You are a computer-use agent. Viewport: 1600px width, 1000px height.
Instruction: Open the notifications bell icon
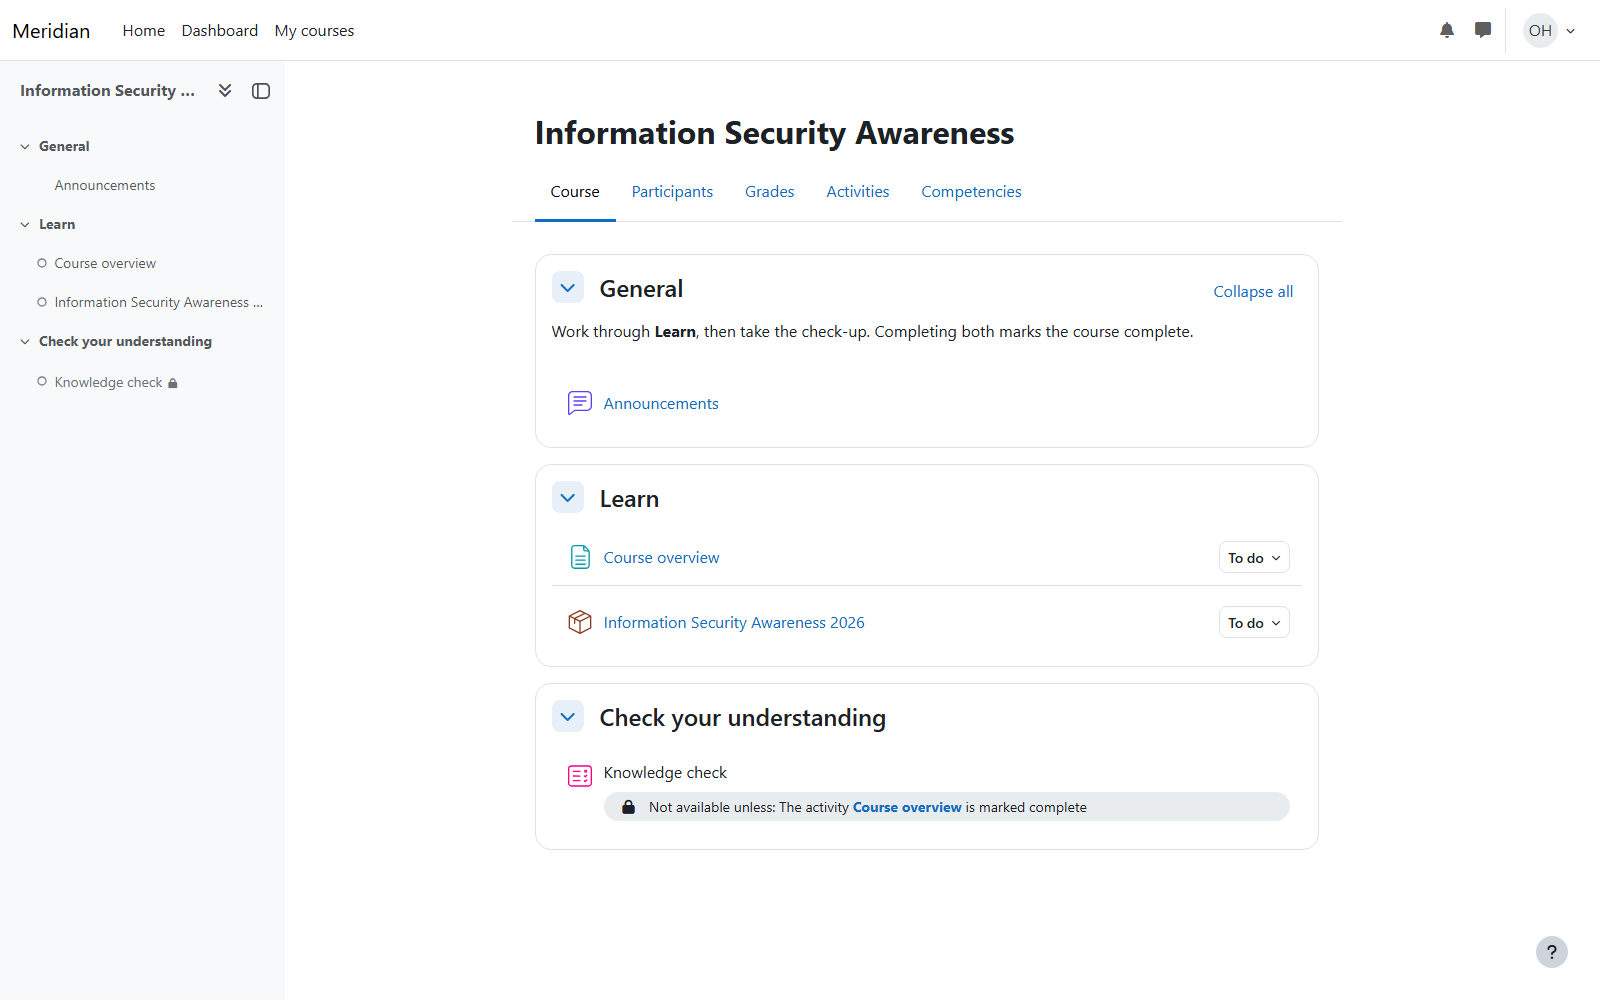coord(1447,30)
